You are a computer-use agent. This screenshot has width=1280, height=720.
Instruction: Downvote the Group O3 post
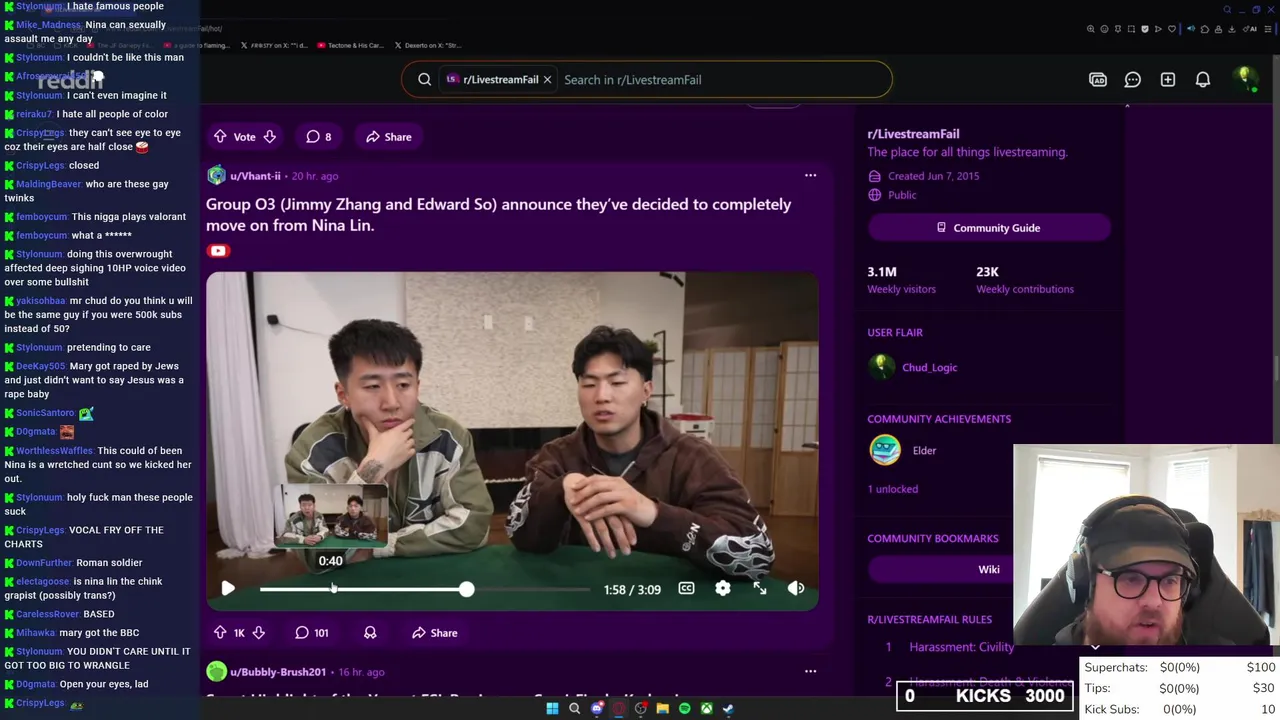point(258,632)
